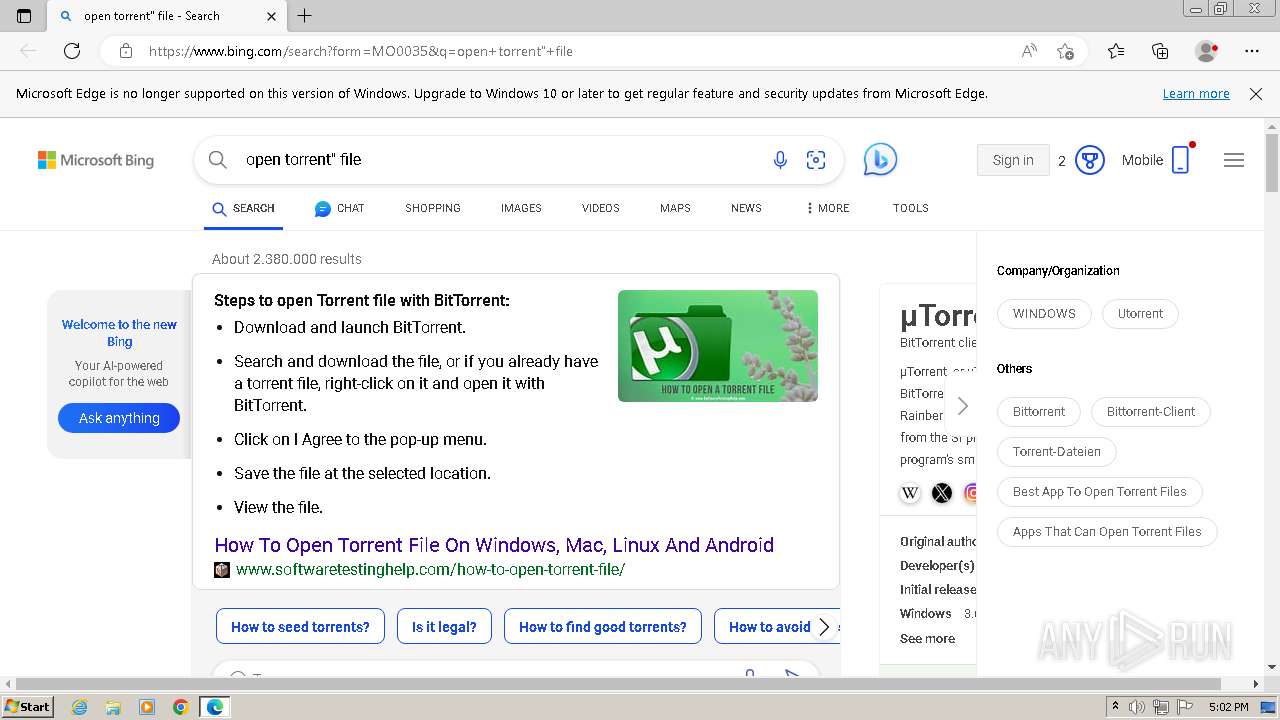Switch to the VIDEOS tab
The image size is (1280, 720).
[x=601, y=208]
